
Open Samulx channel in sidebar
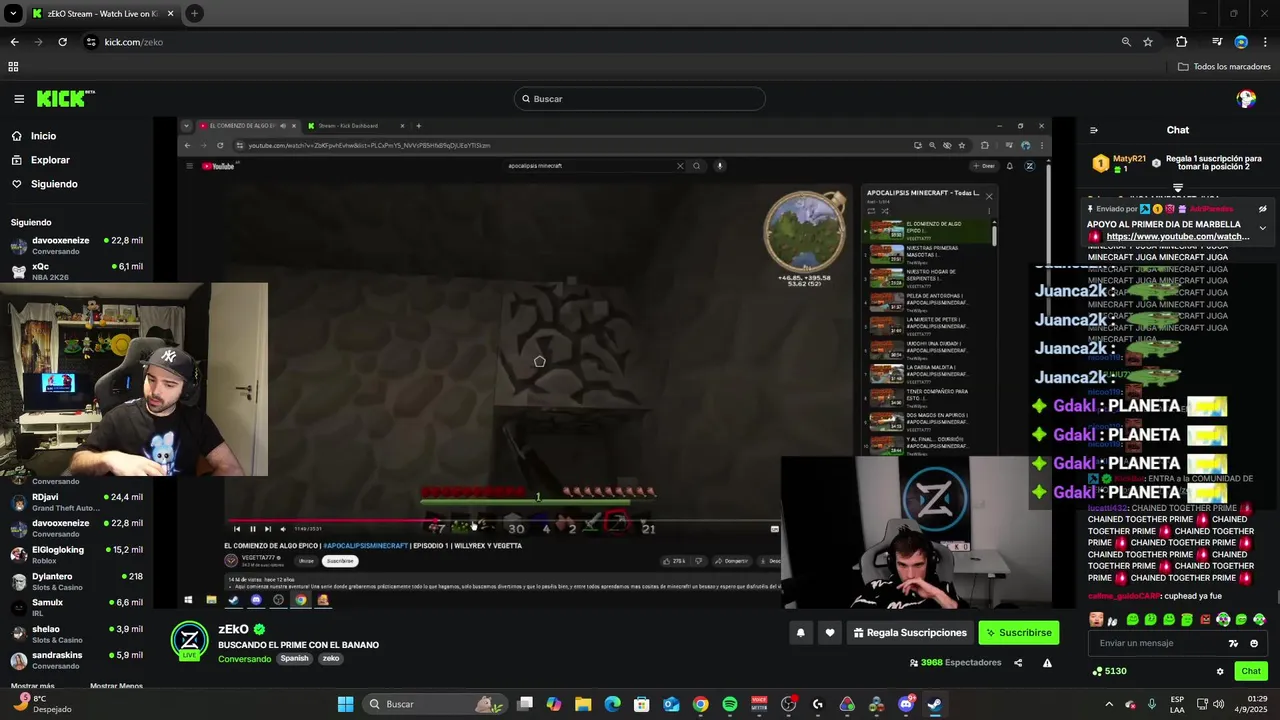[x=76, y=607]
